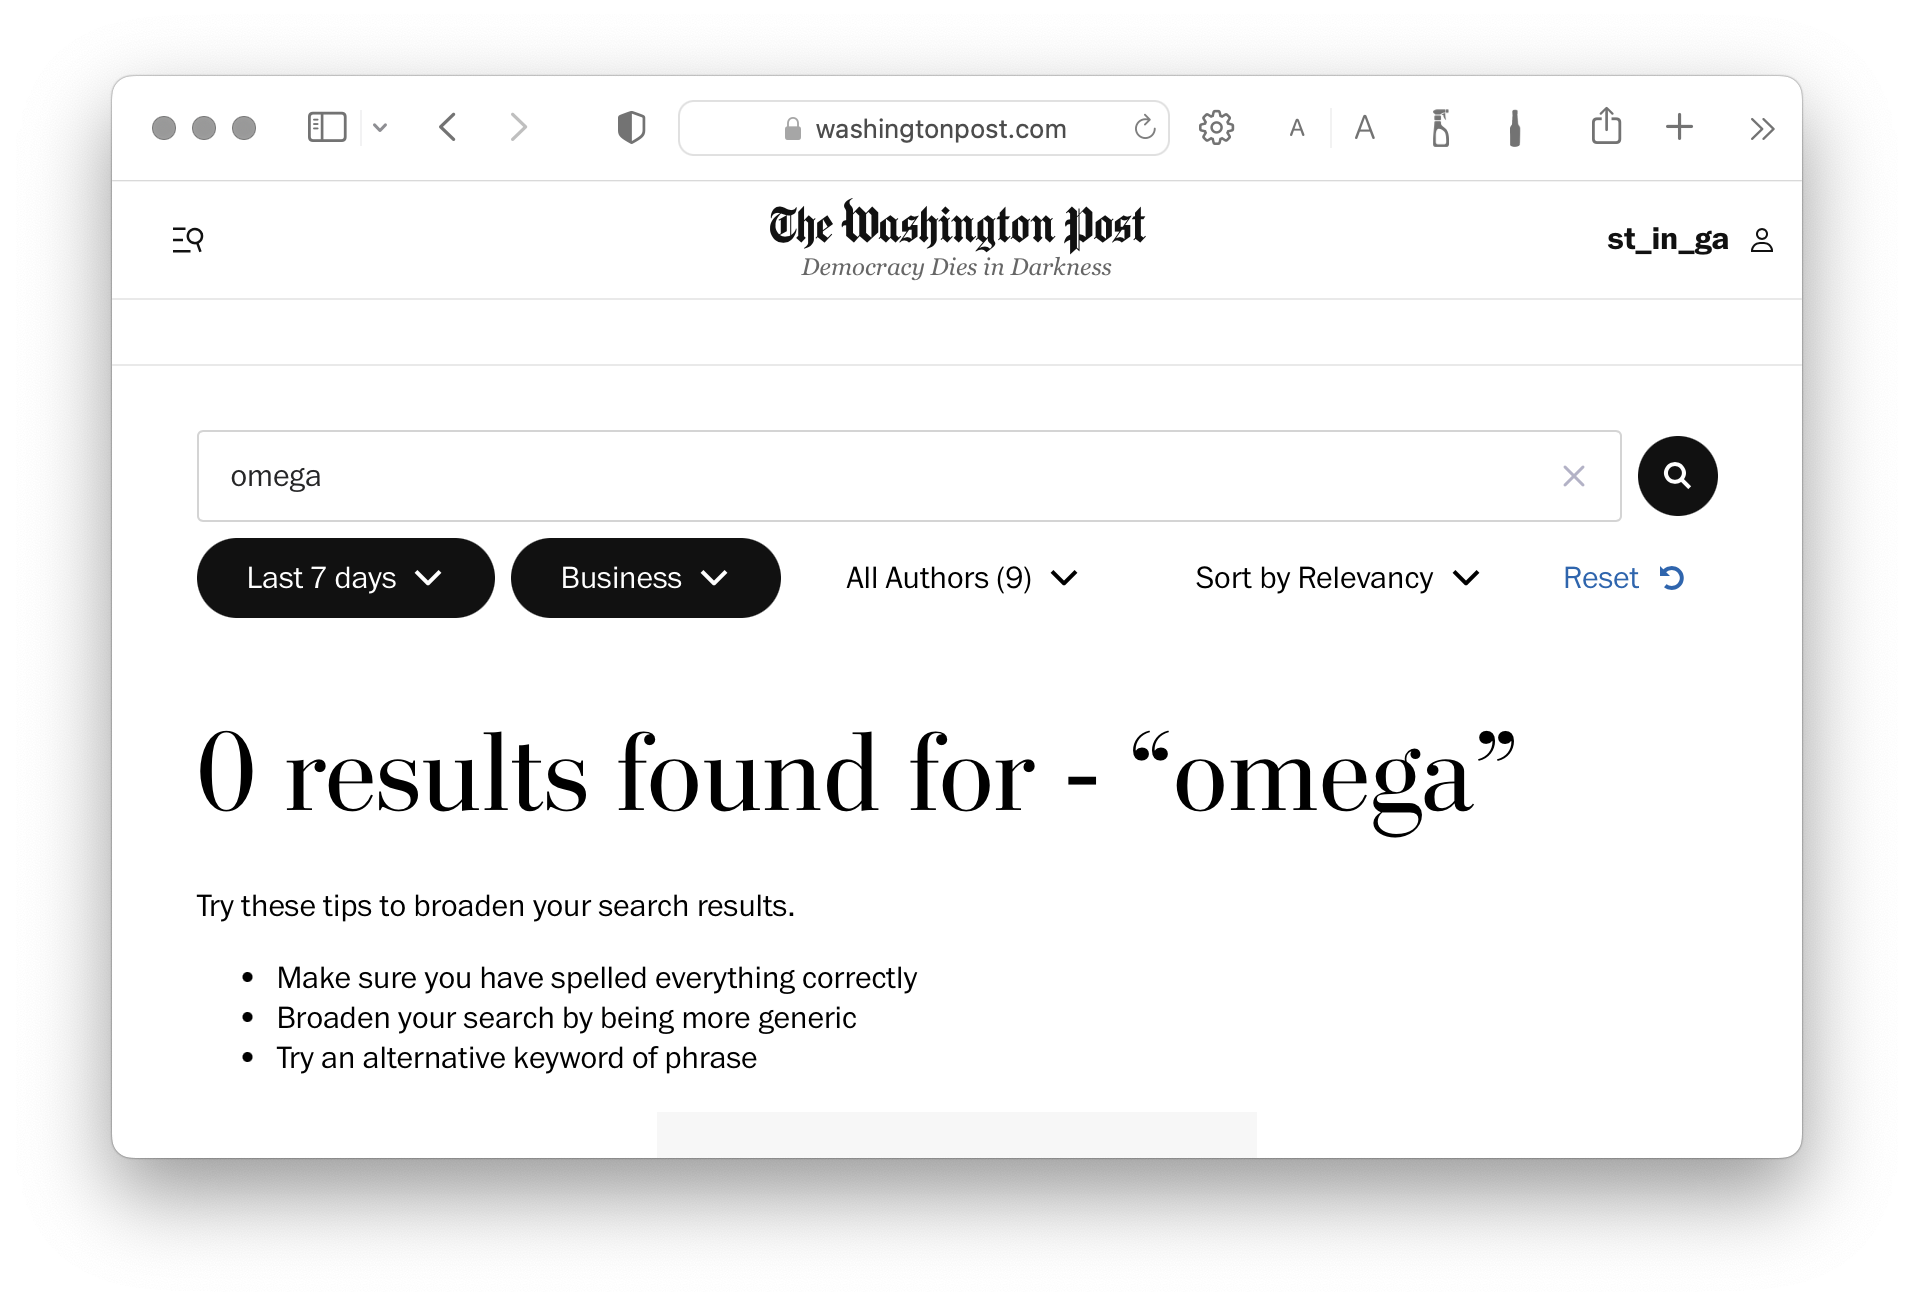
Task: Click into the omega search field
Action: coord(880,476)
